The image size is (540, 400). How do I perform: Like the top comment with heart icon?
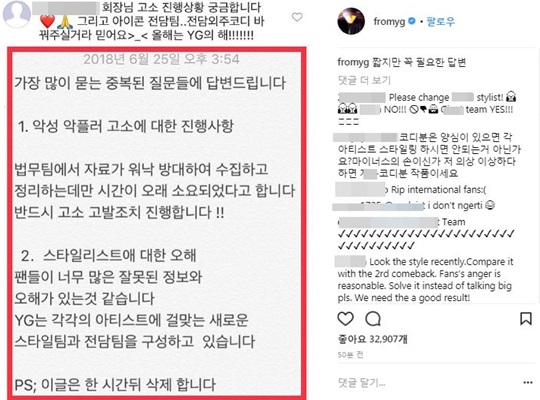[297, 17]
